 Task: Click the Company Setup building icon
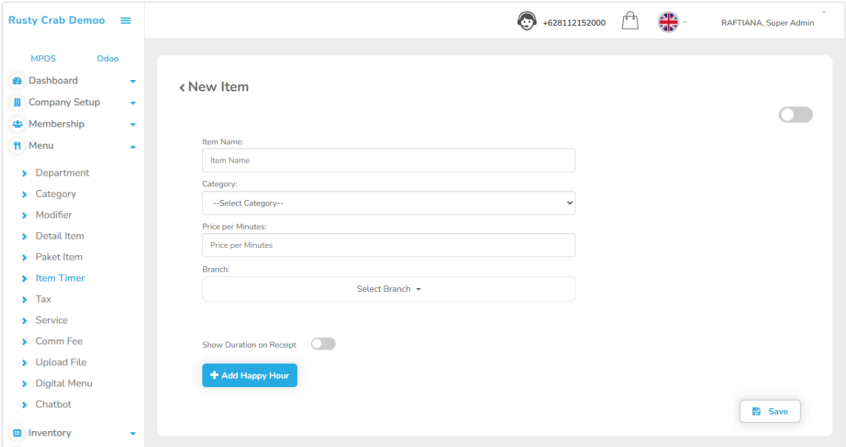pos(17,102)
